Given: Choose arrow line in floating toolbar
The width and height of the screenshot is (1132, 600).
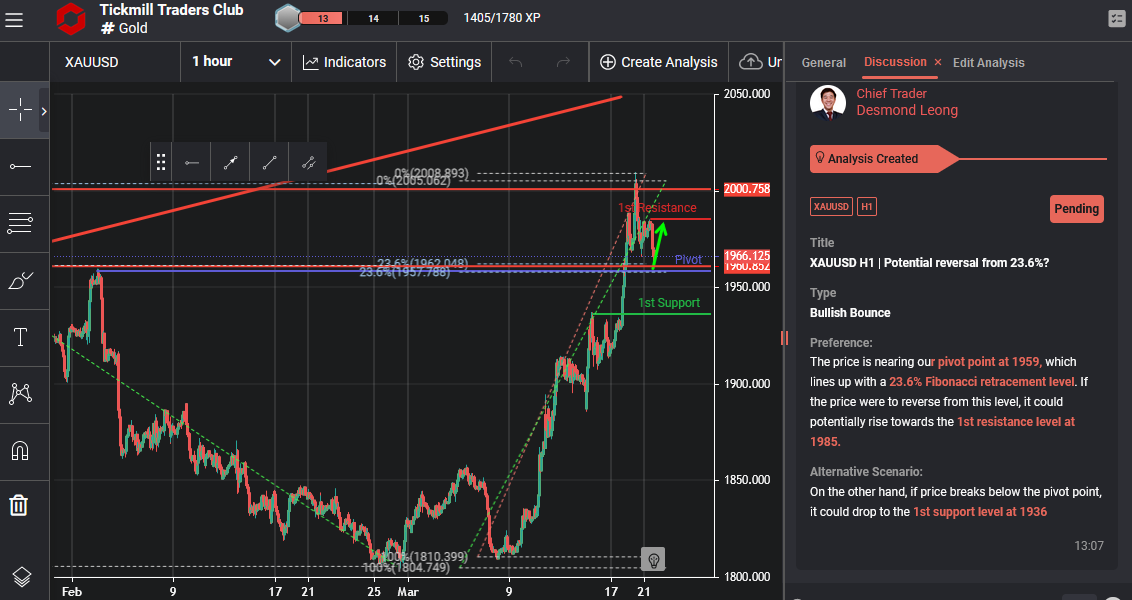Looking at the screenshot, I should [x=230, y=162].
